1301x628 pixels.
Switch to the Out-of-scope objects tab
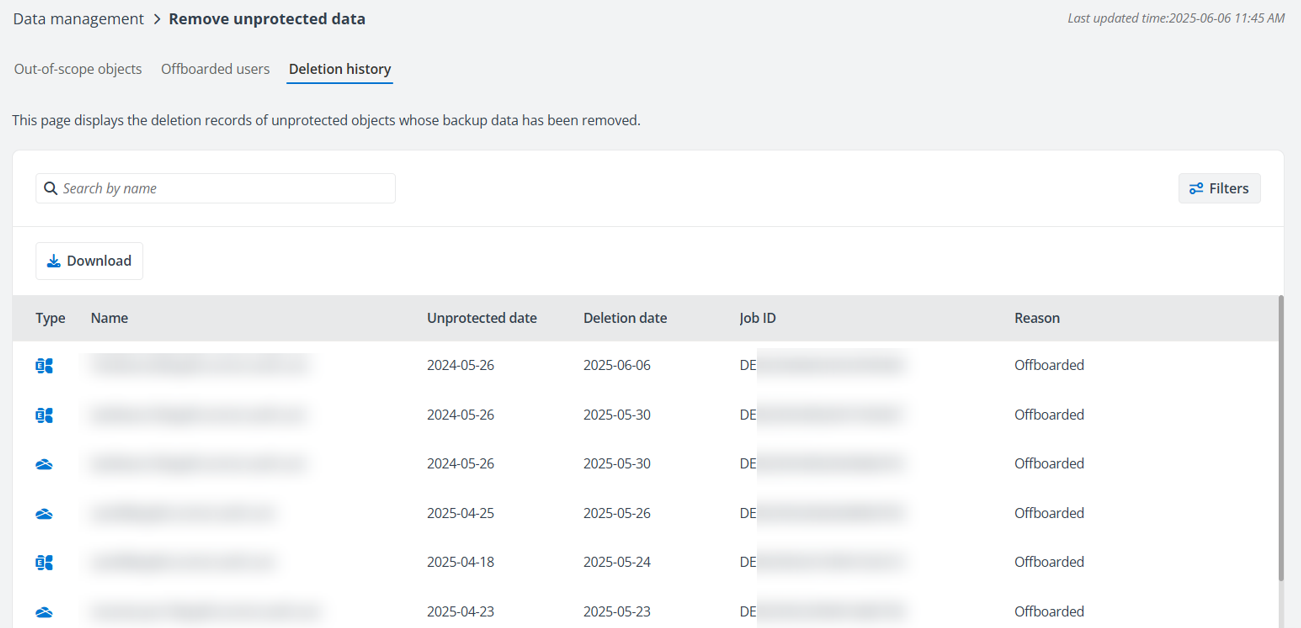coord(78,69)
